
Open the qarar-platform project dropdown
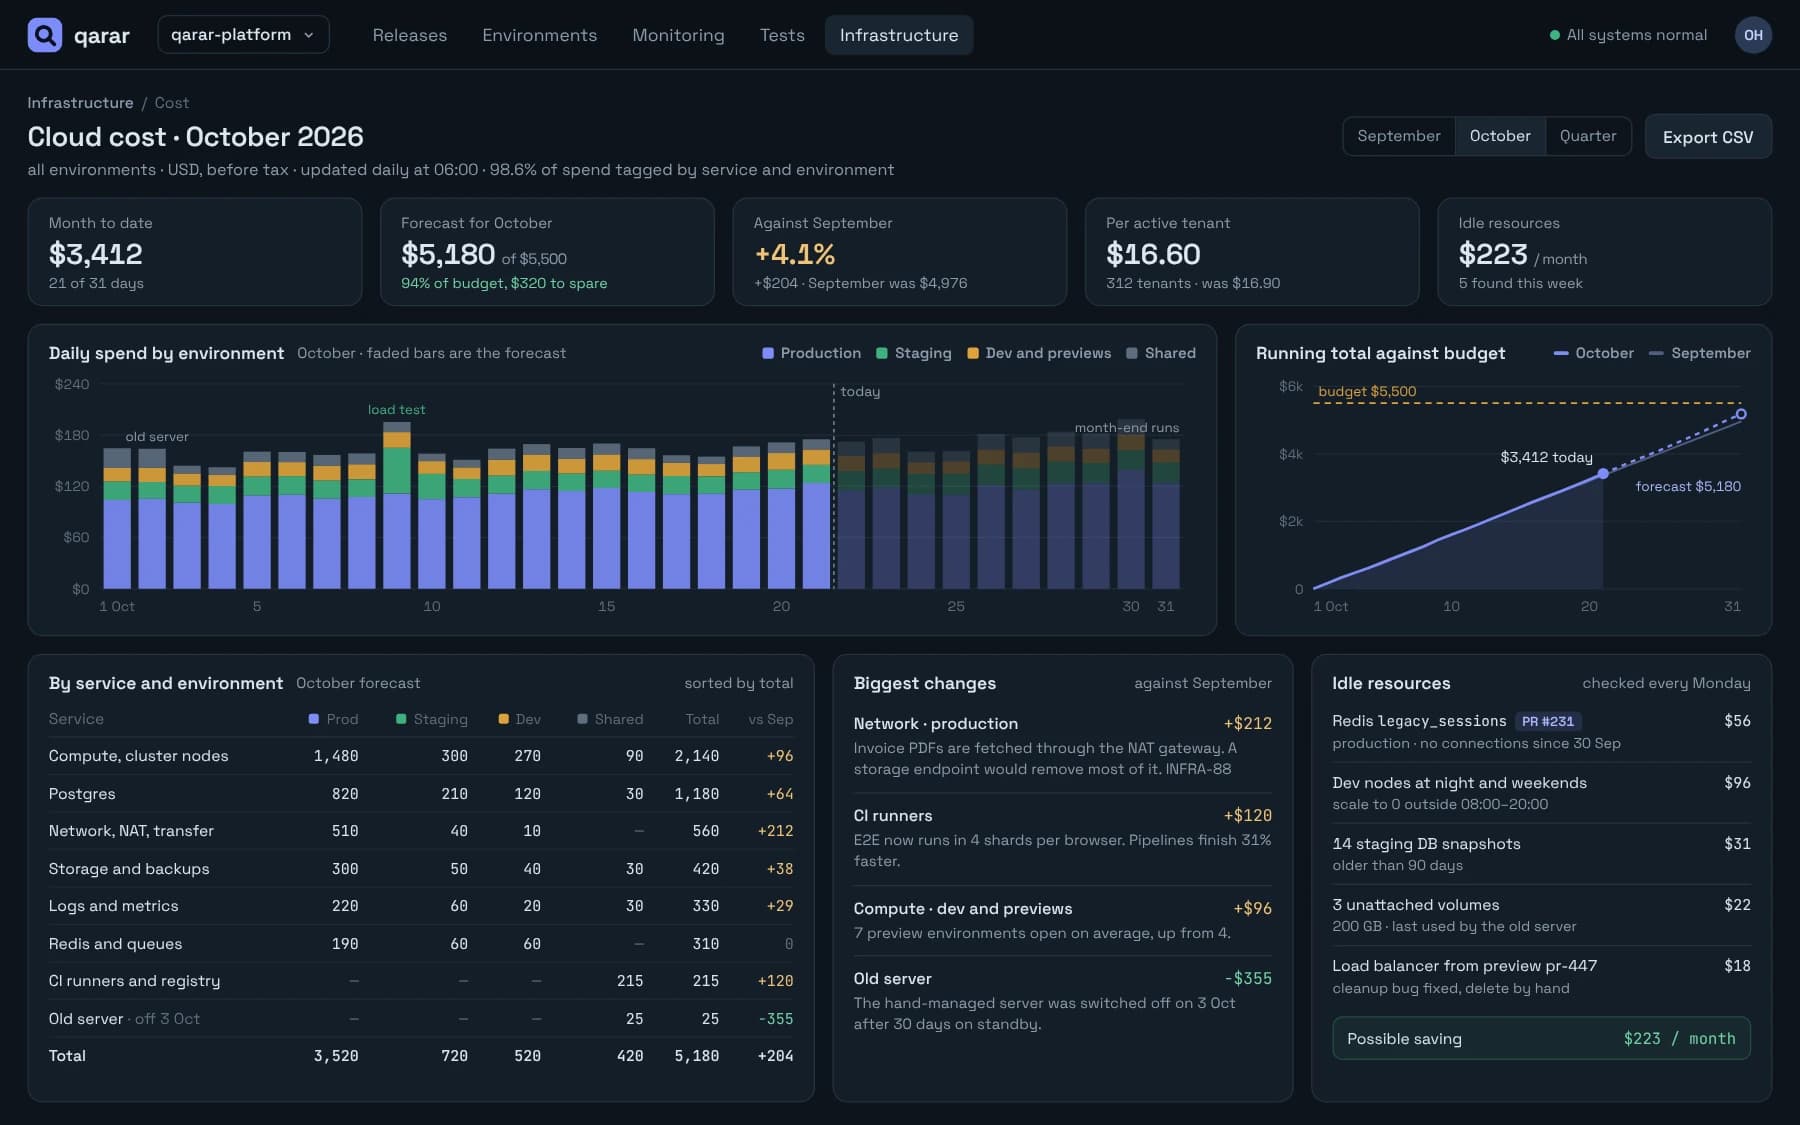(x=243, y=35)
